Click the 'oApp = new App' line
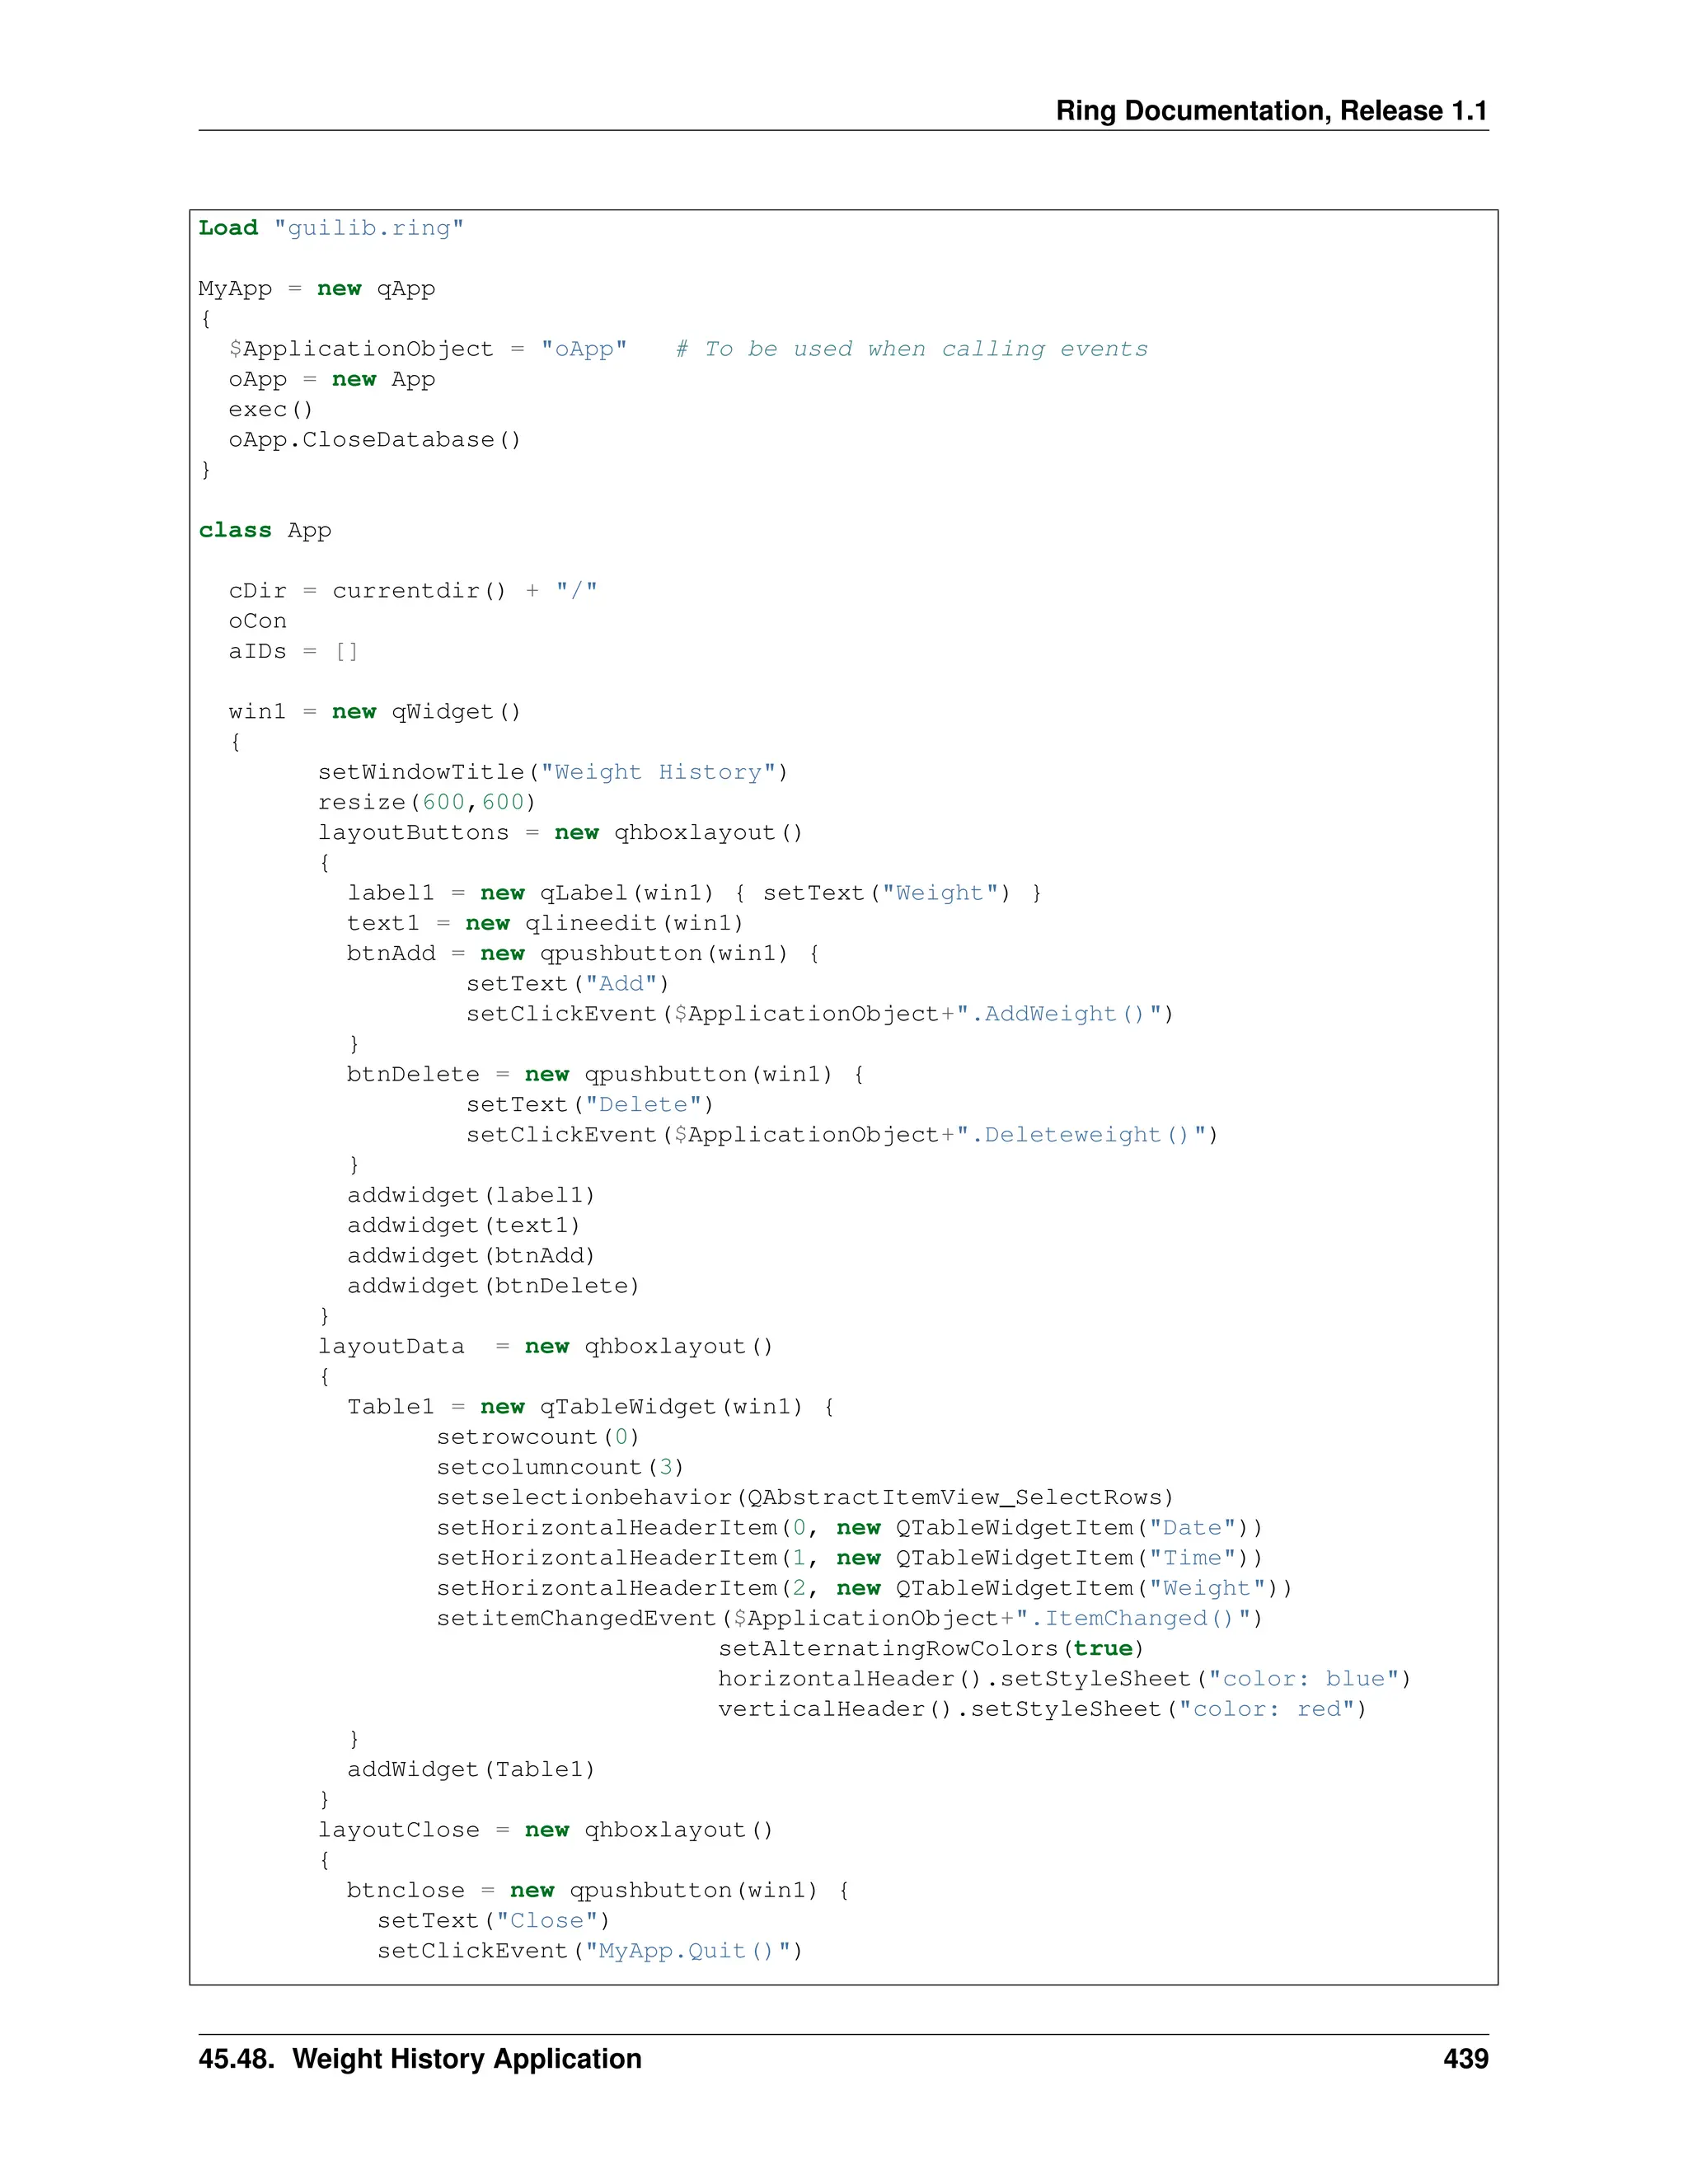This screenshot has width=1688, height=2184. tap(332, 379)
